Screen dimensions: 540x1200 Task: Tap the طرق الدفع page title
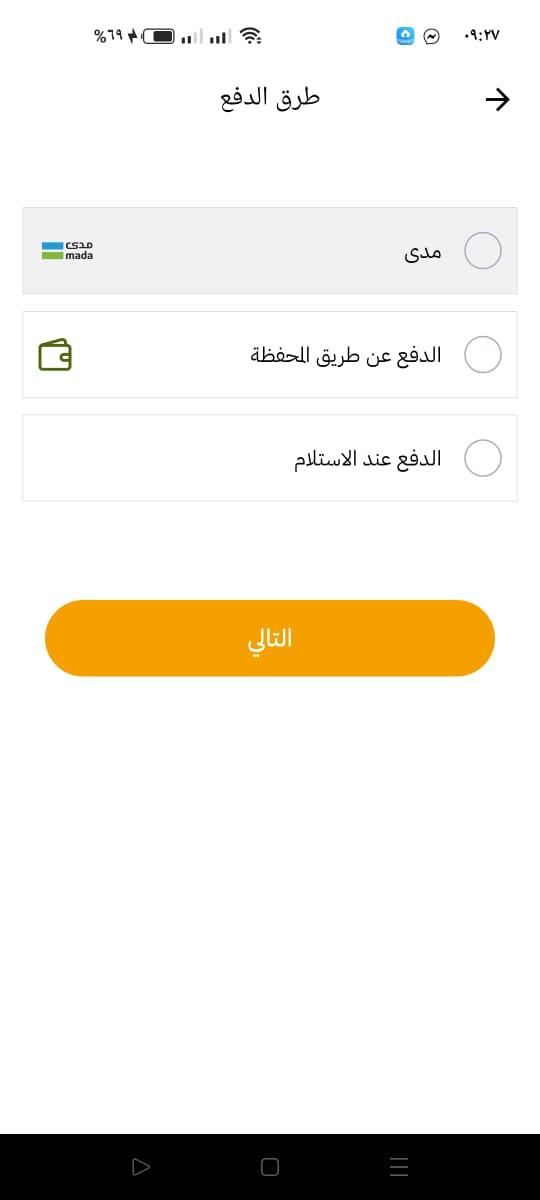pyautogui.click(x=270, y=98)
